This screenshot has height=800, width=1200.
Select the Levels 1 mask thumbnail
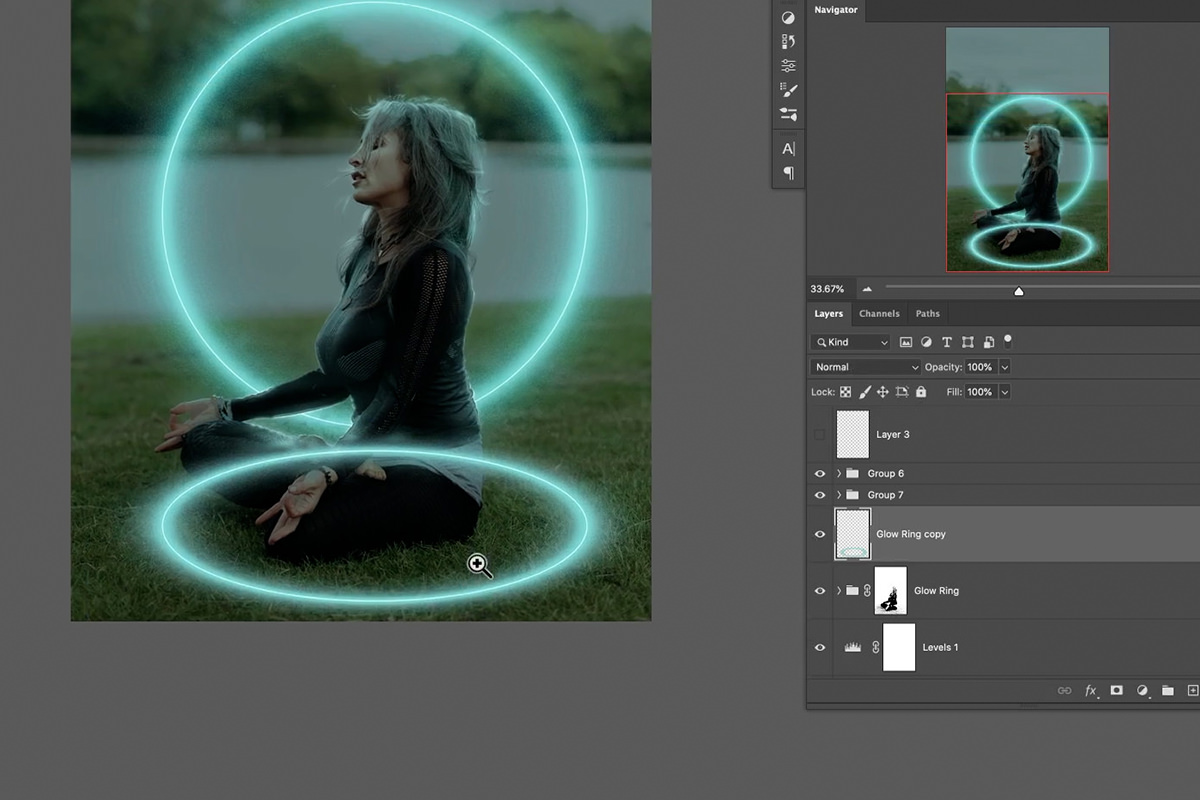899,647
